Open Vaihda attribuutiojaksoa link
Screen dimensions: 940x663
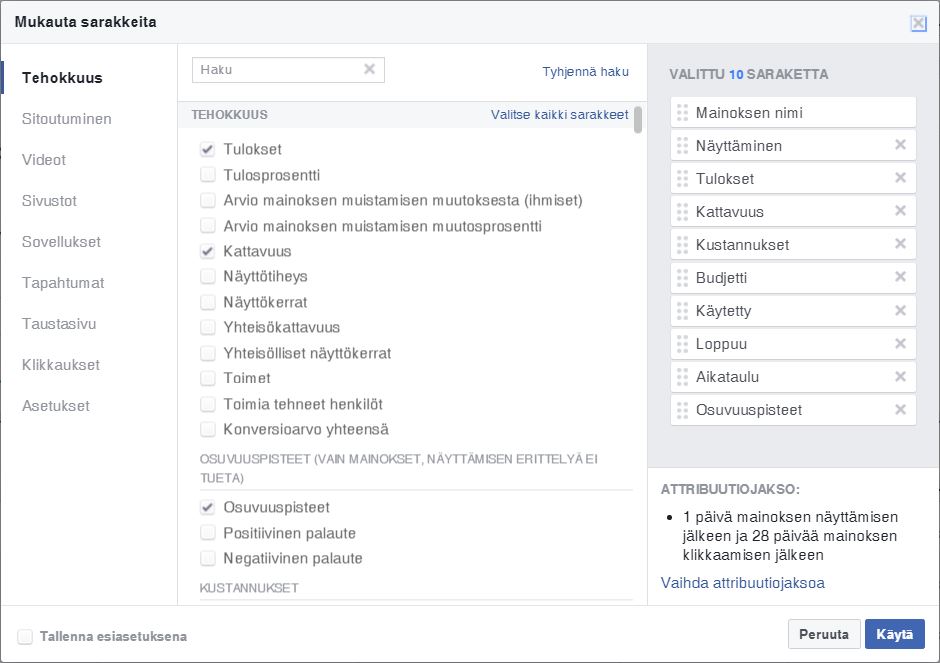tap(743, 583)
